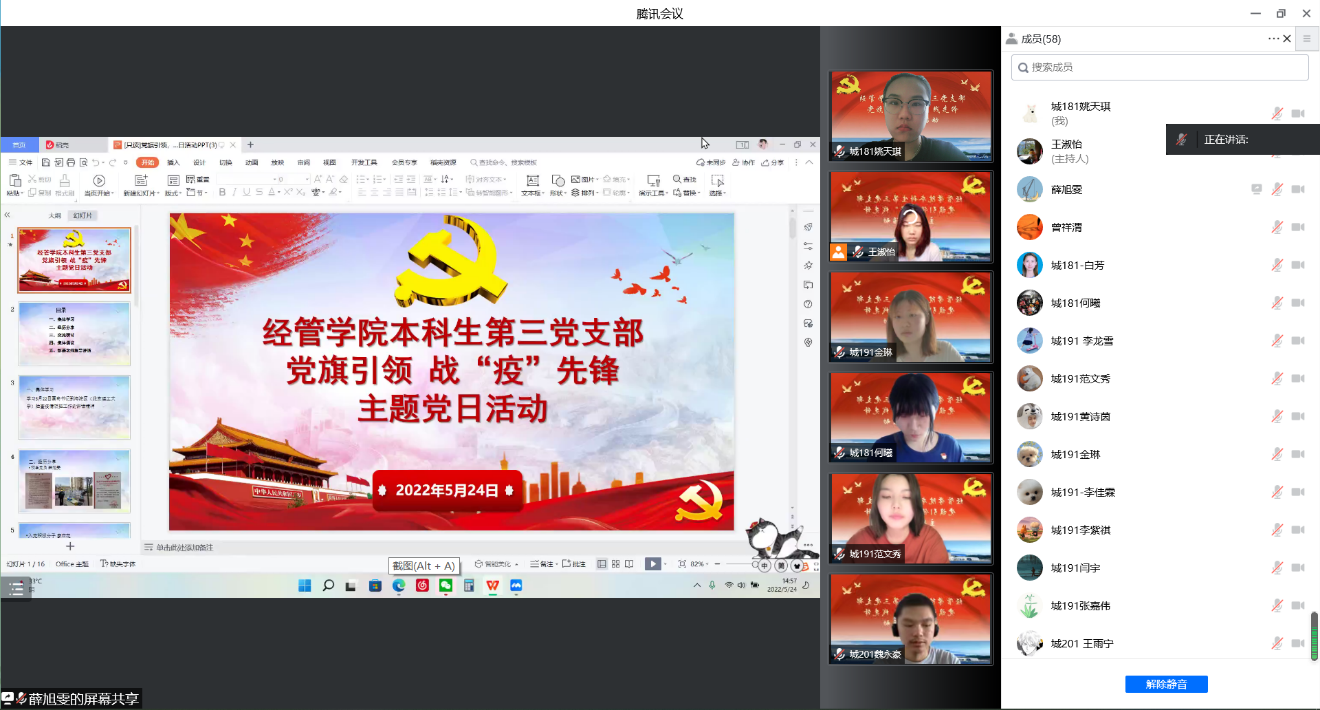The image size is (1320, 710).
Task: Switch to the 设计 ribbon tab
Action: [199, 162]
